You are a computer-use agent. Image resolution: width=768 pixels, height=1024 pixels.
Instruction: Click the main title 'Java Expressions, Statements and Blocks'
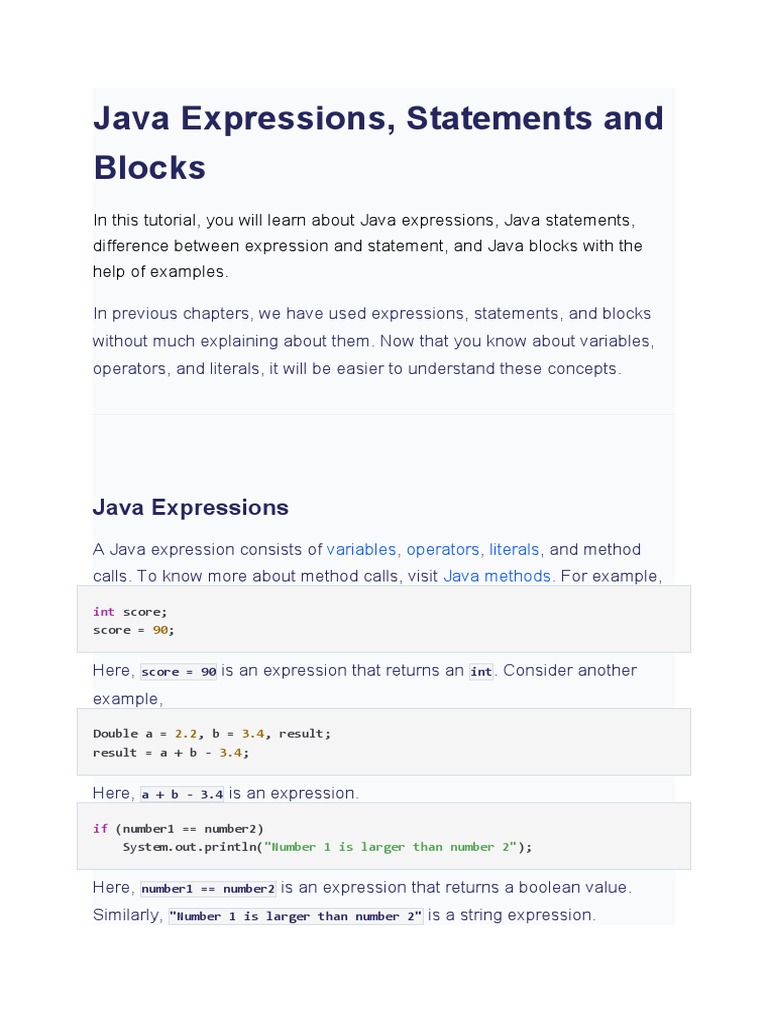point(378,142)
